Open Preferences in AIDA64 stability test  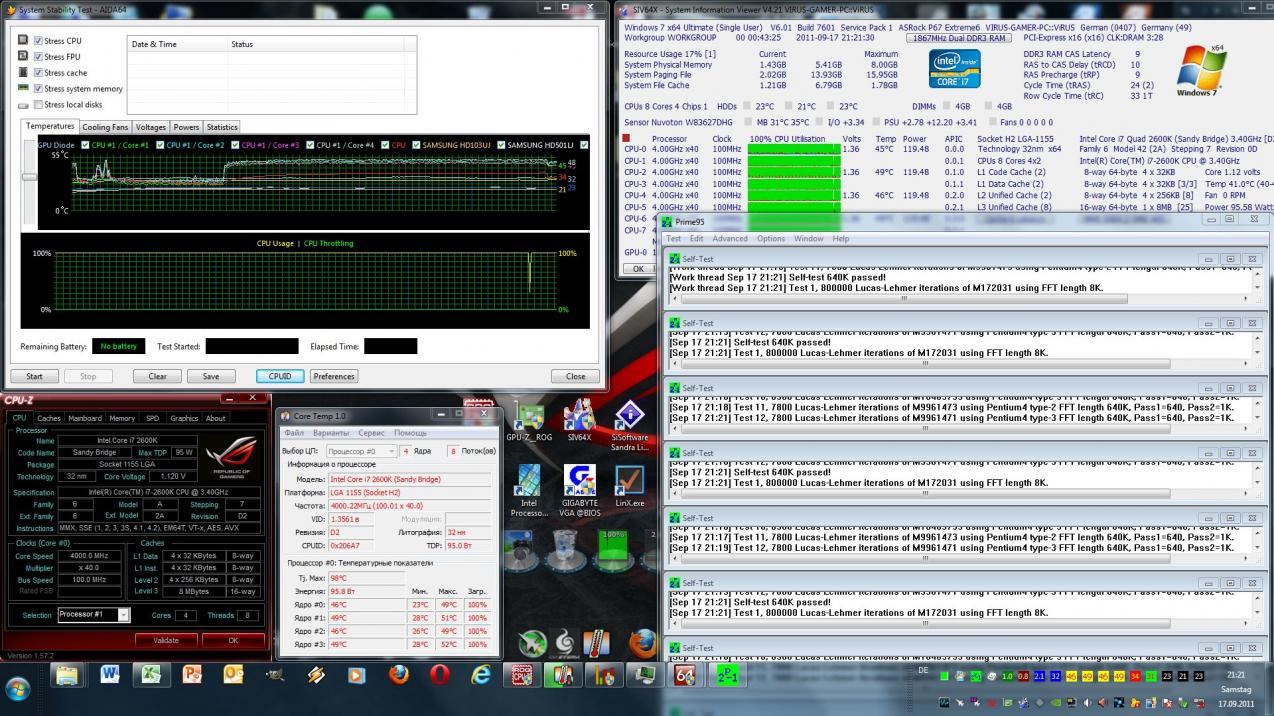point(333,376)
